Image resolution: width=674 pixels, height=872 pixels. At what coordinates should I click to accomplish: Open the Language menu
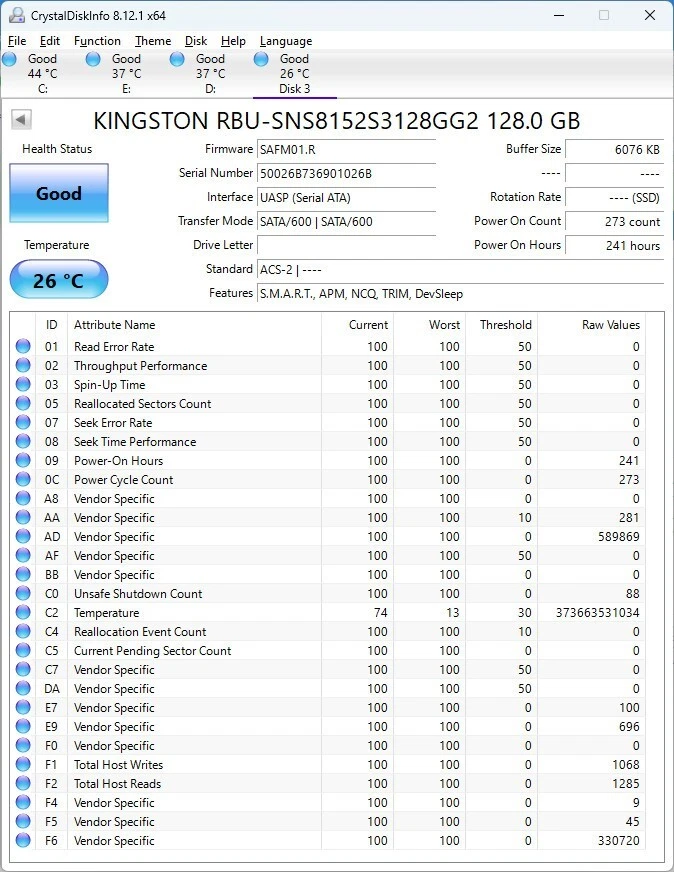286,41
